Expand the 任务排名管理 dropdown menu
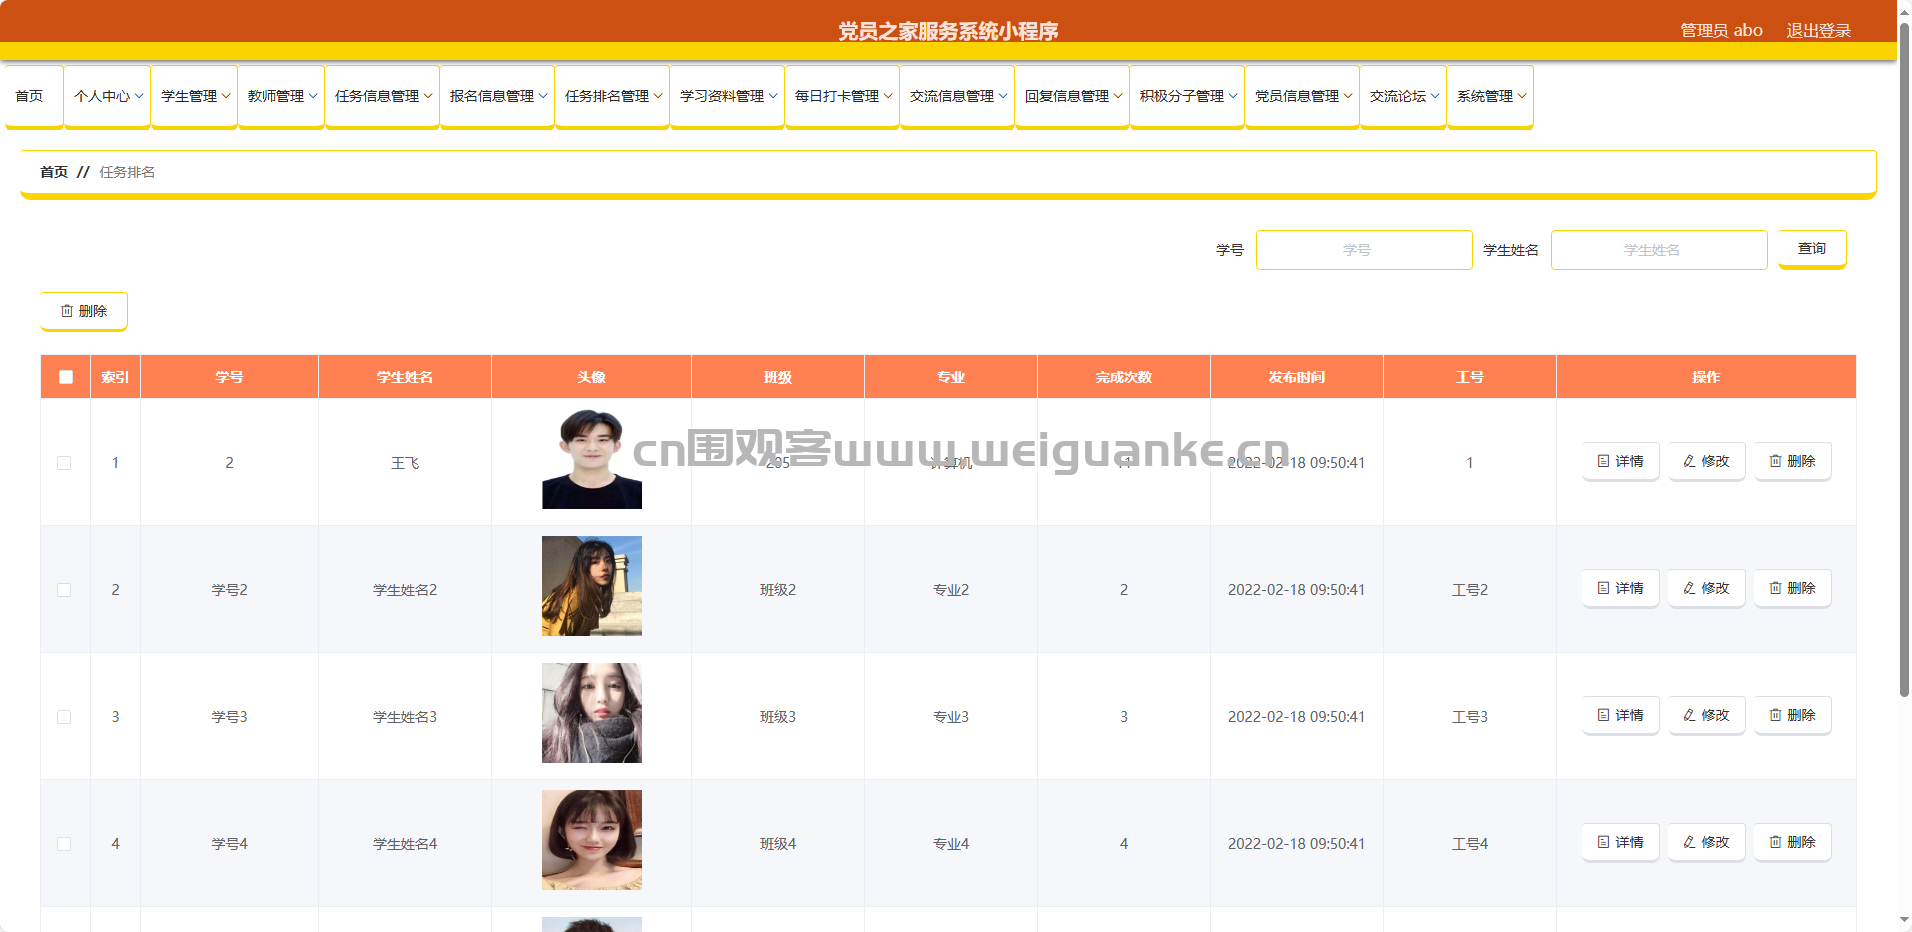This screenshot has width=1912, height=932. click(x=613, y=96)
